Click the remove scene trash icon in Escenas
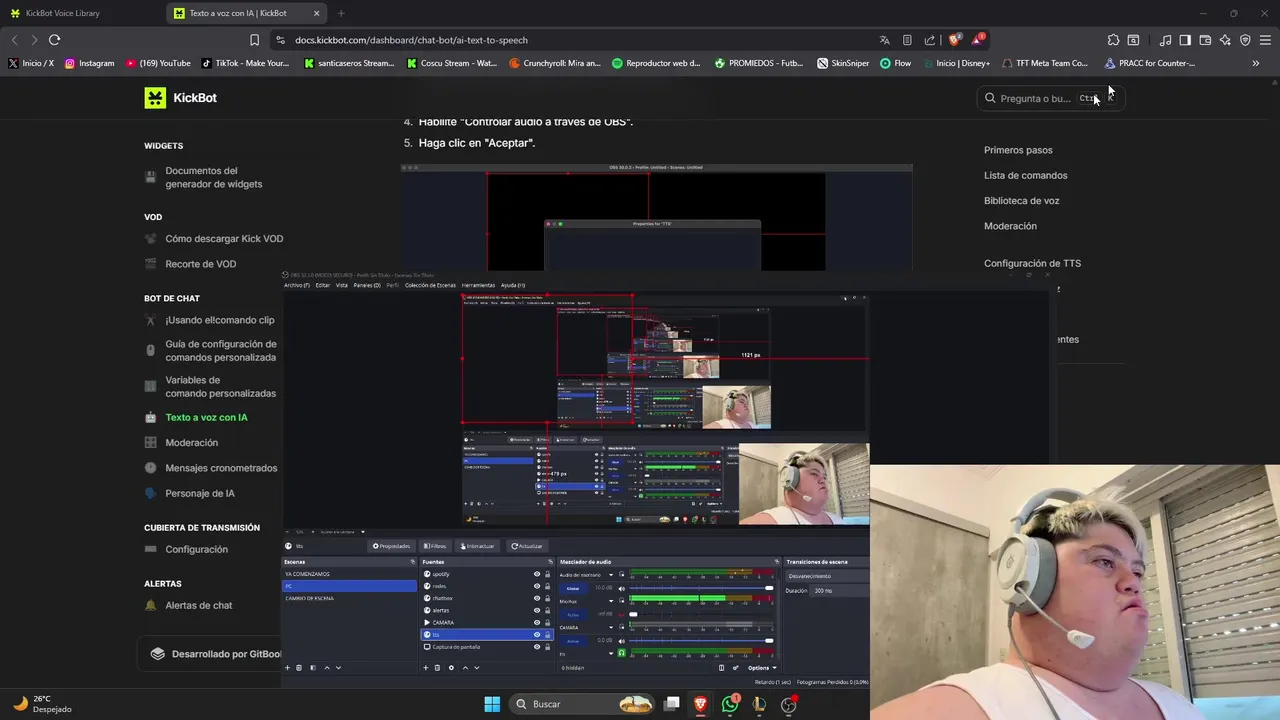The width and height of the screenshot is (1280, 720). 299,667
